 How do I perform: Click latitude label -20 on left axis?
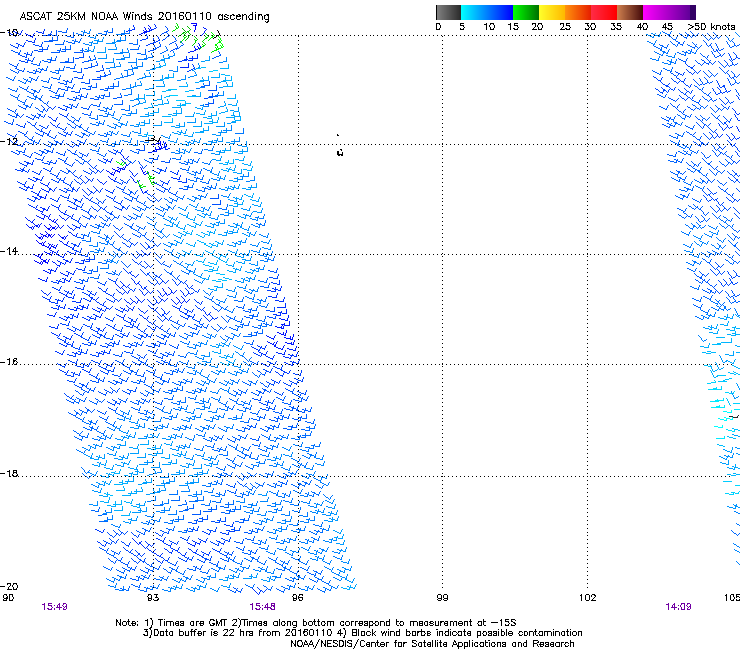click(x=9, y=586)
